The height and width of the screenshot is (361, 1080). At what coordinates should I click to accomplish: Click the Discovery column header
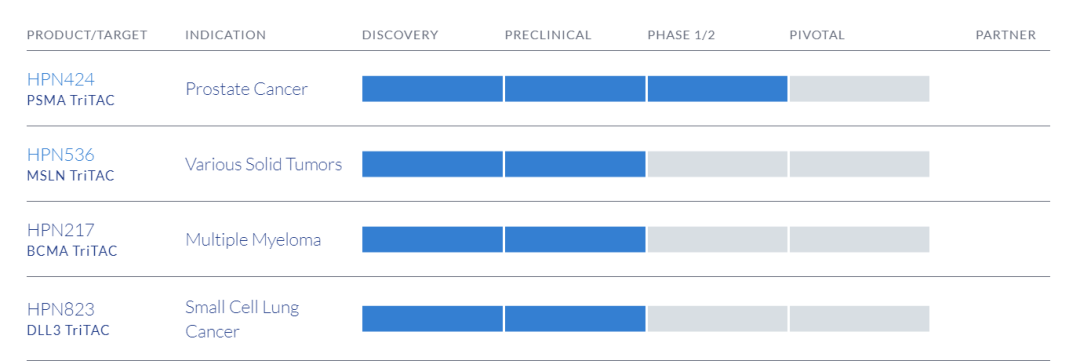400,35
